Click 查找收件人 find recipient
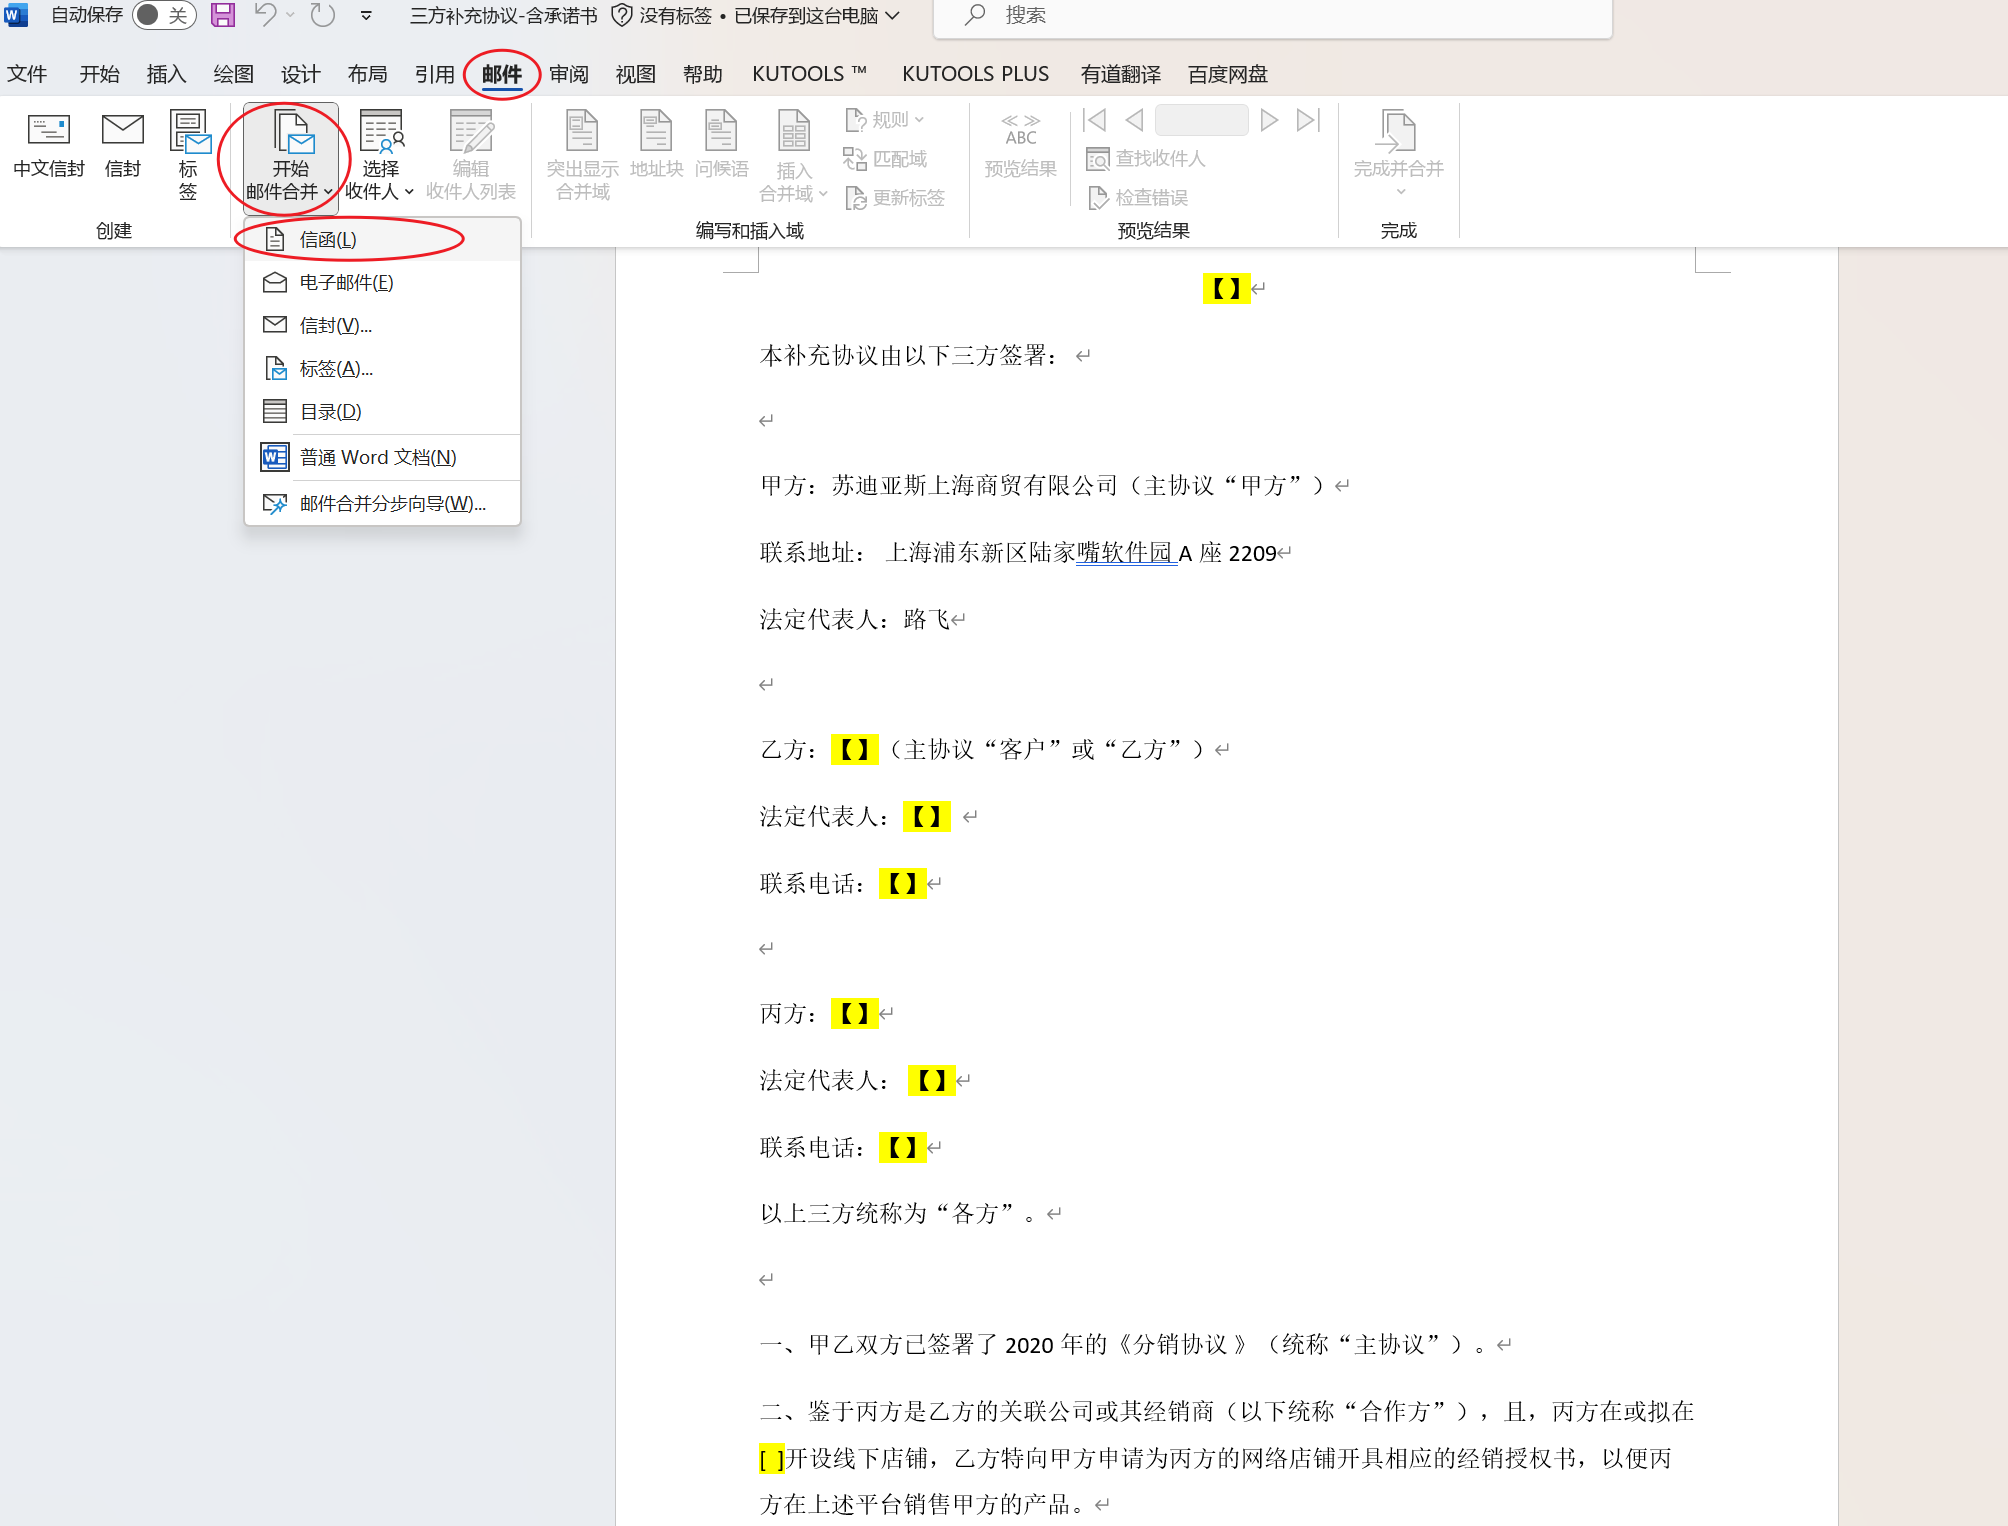Viewport: 2008px width, 1526px height. [x=1146, y=159]
